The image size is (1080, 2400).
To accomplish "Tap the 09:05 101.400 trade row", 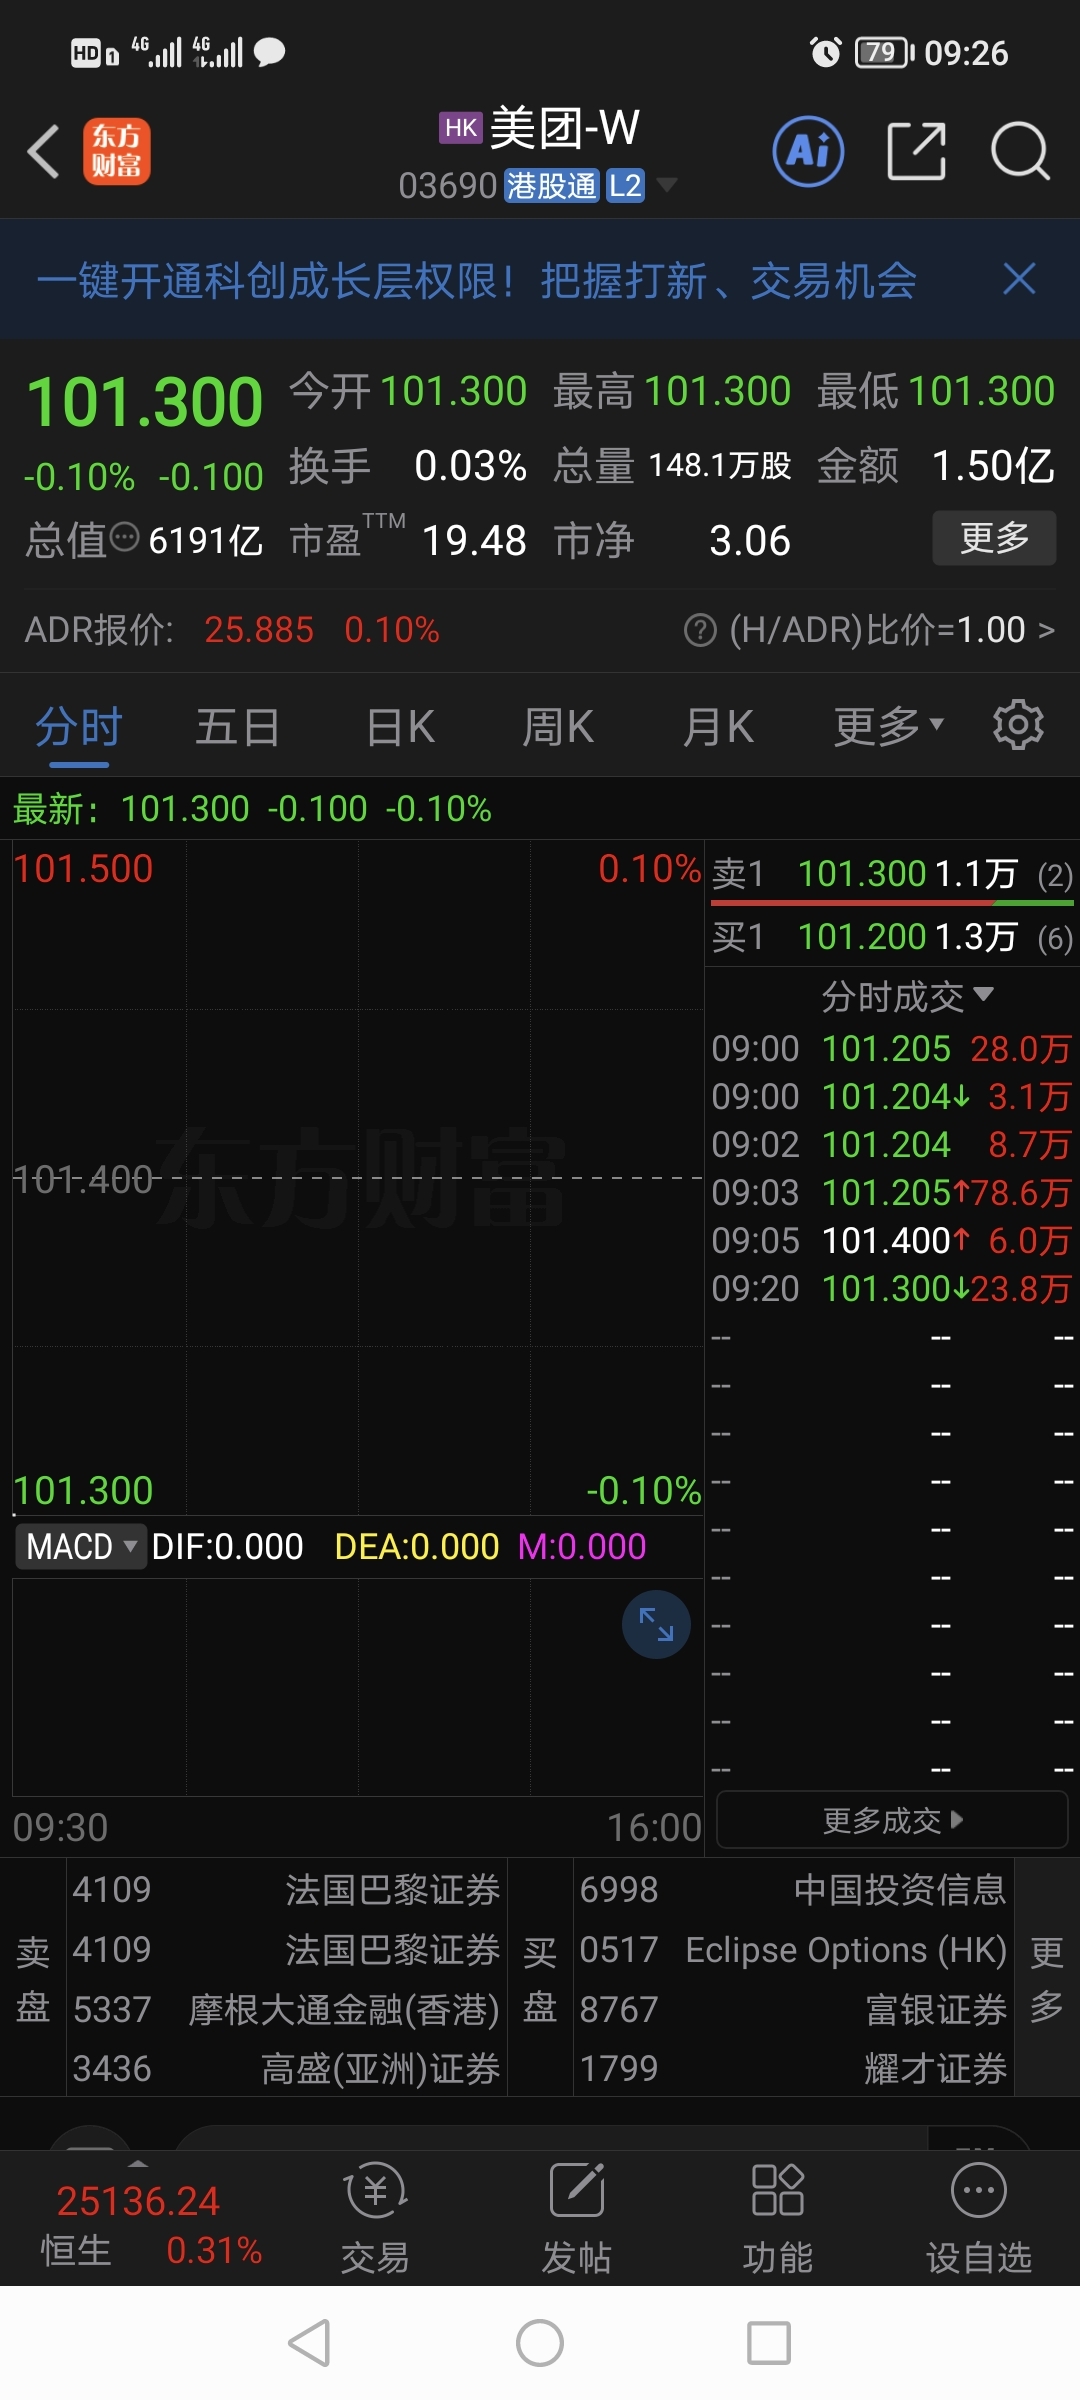I will pyautogui.click(x=892, y=1240).
